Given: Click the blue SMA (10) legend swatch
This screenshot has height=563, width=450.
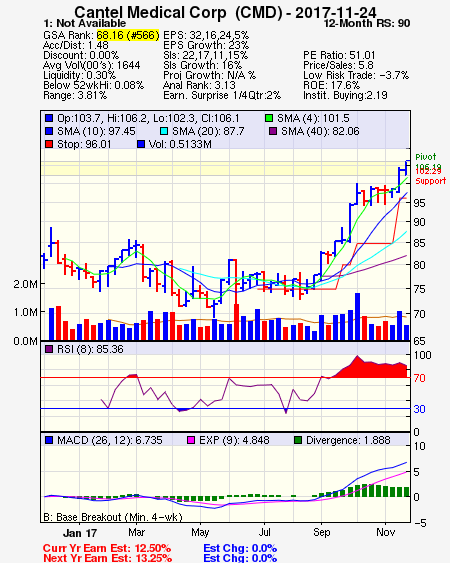Looking at the screenshot, I should tap(49, 131).
